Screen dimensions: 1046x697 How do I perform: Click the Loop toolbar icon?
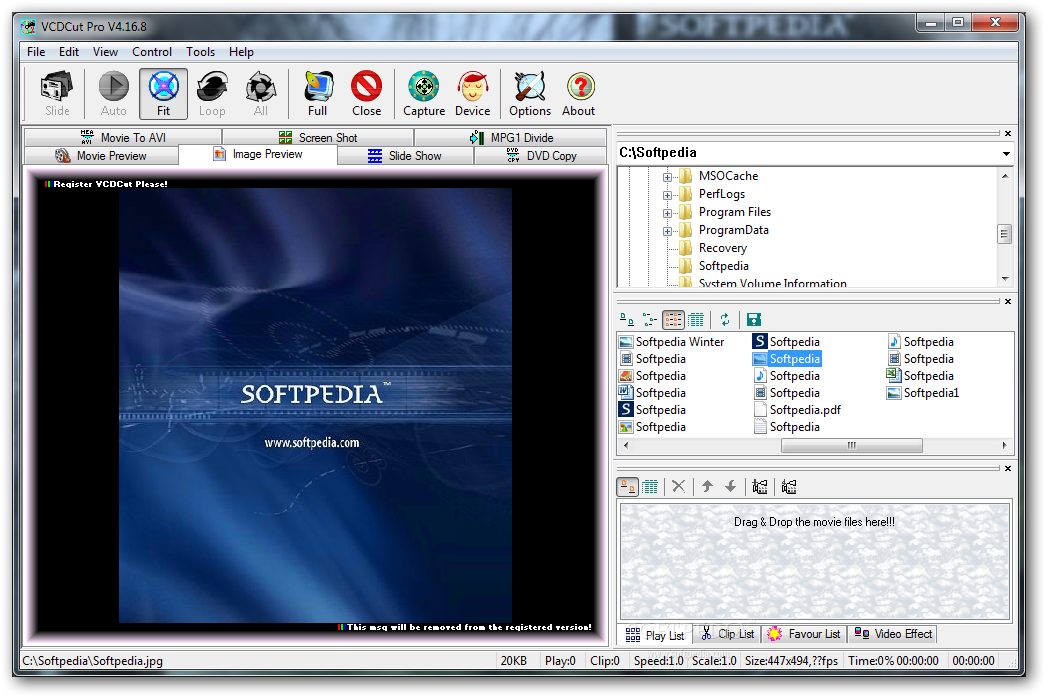tap(212, 94)
